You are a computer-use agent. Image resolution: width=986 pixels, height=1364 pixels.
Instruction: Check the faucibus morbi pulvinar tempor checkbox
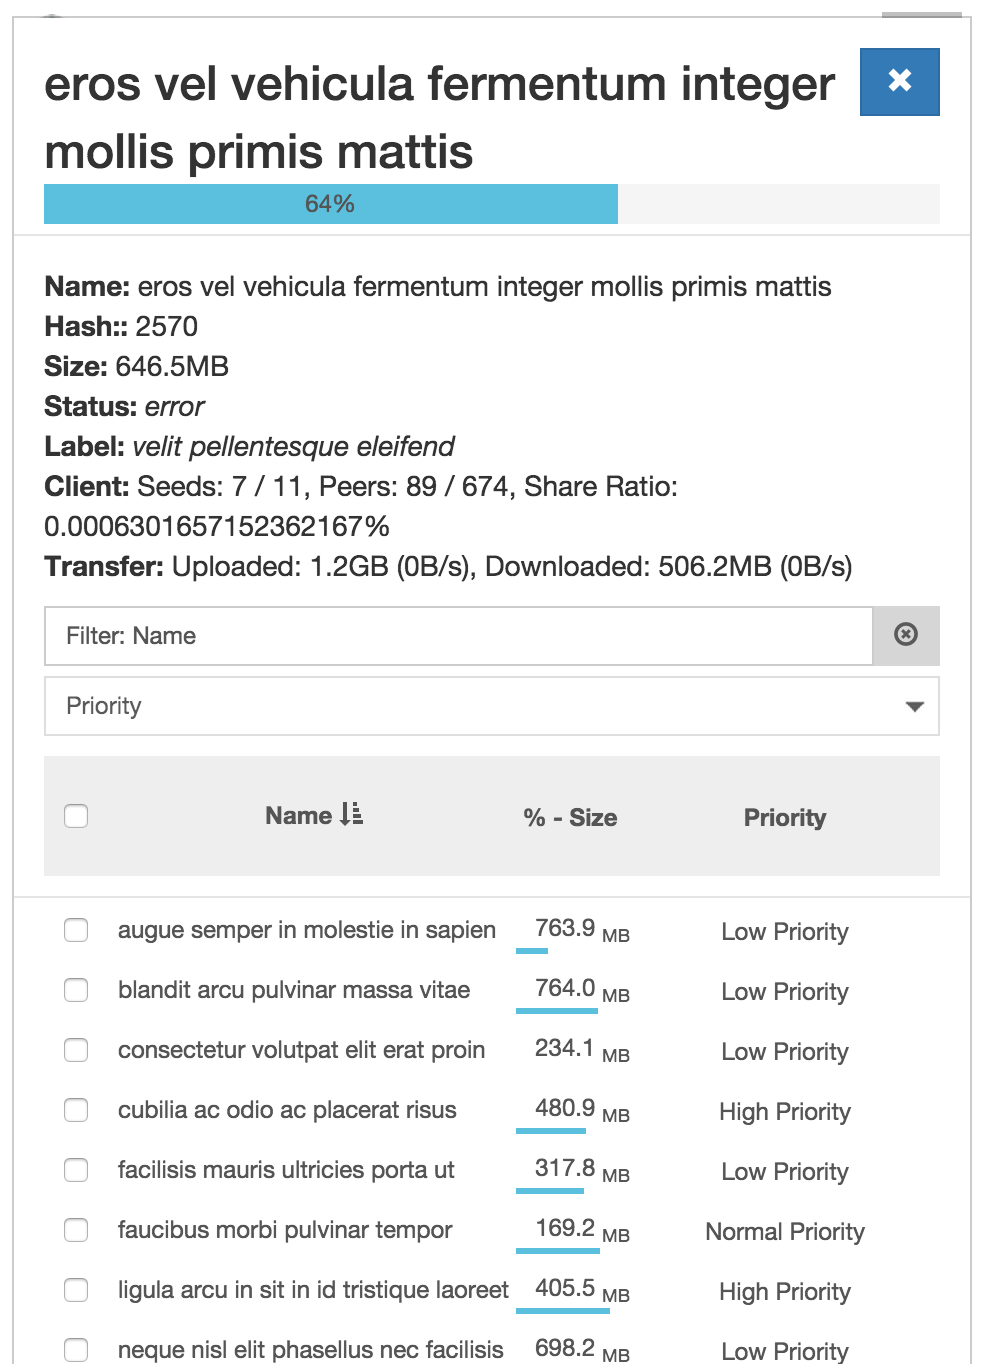pyautogui.click(x=76, y=1230)
